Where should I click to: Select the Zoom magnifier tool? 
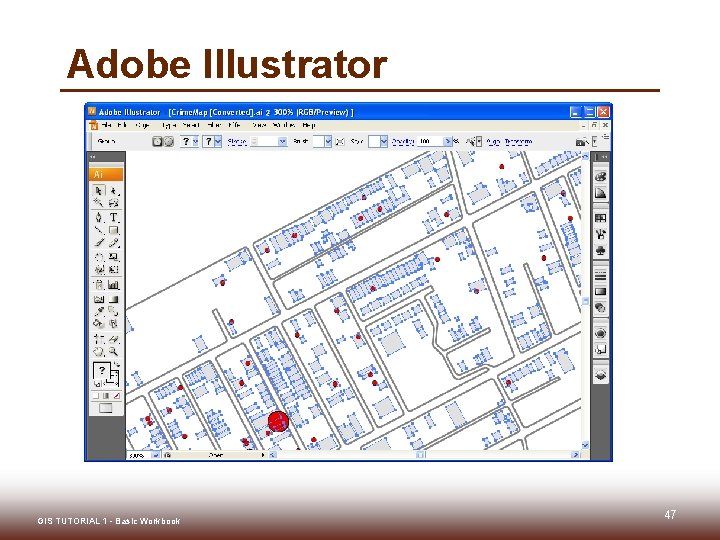pyautogui.click(x=113, y=352)
